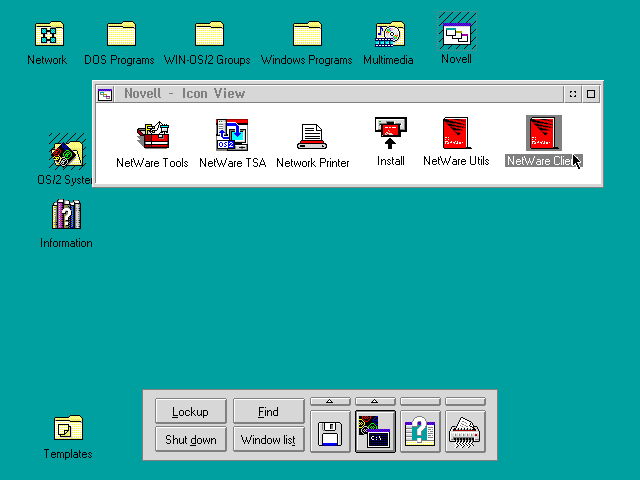640x480 pixels.
Task: Open empty drawer above the Shredder icon
Action: click(x=465, y=402)
